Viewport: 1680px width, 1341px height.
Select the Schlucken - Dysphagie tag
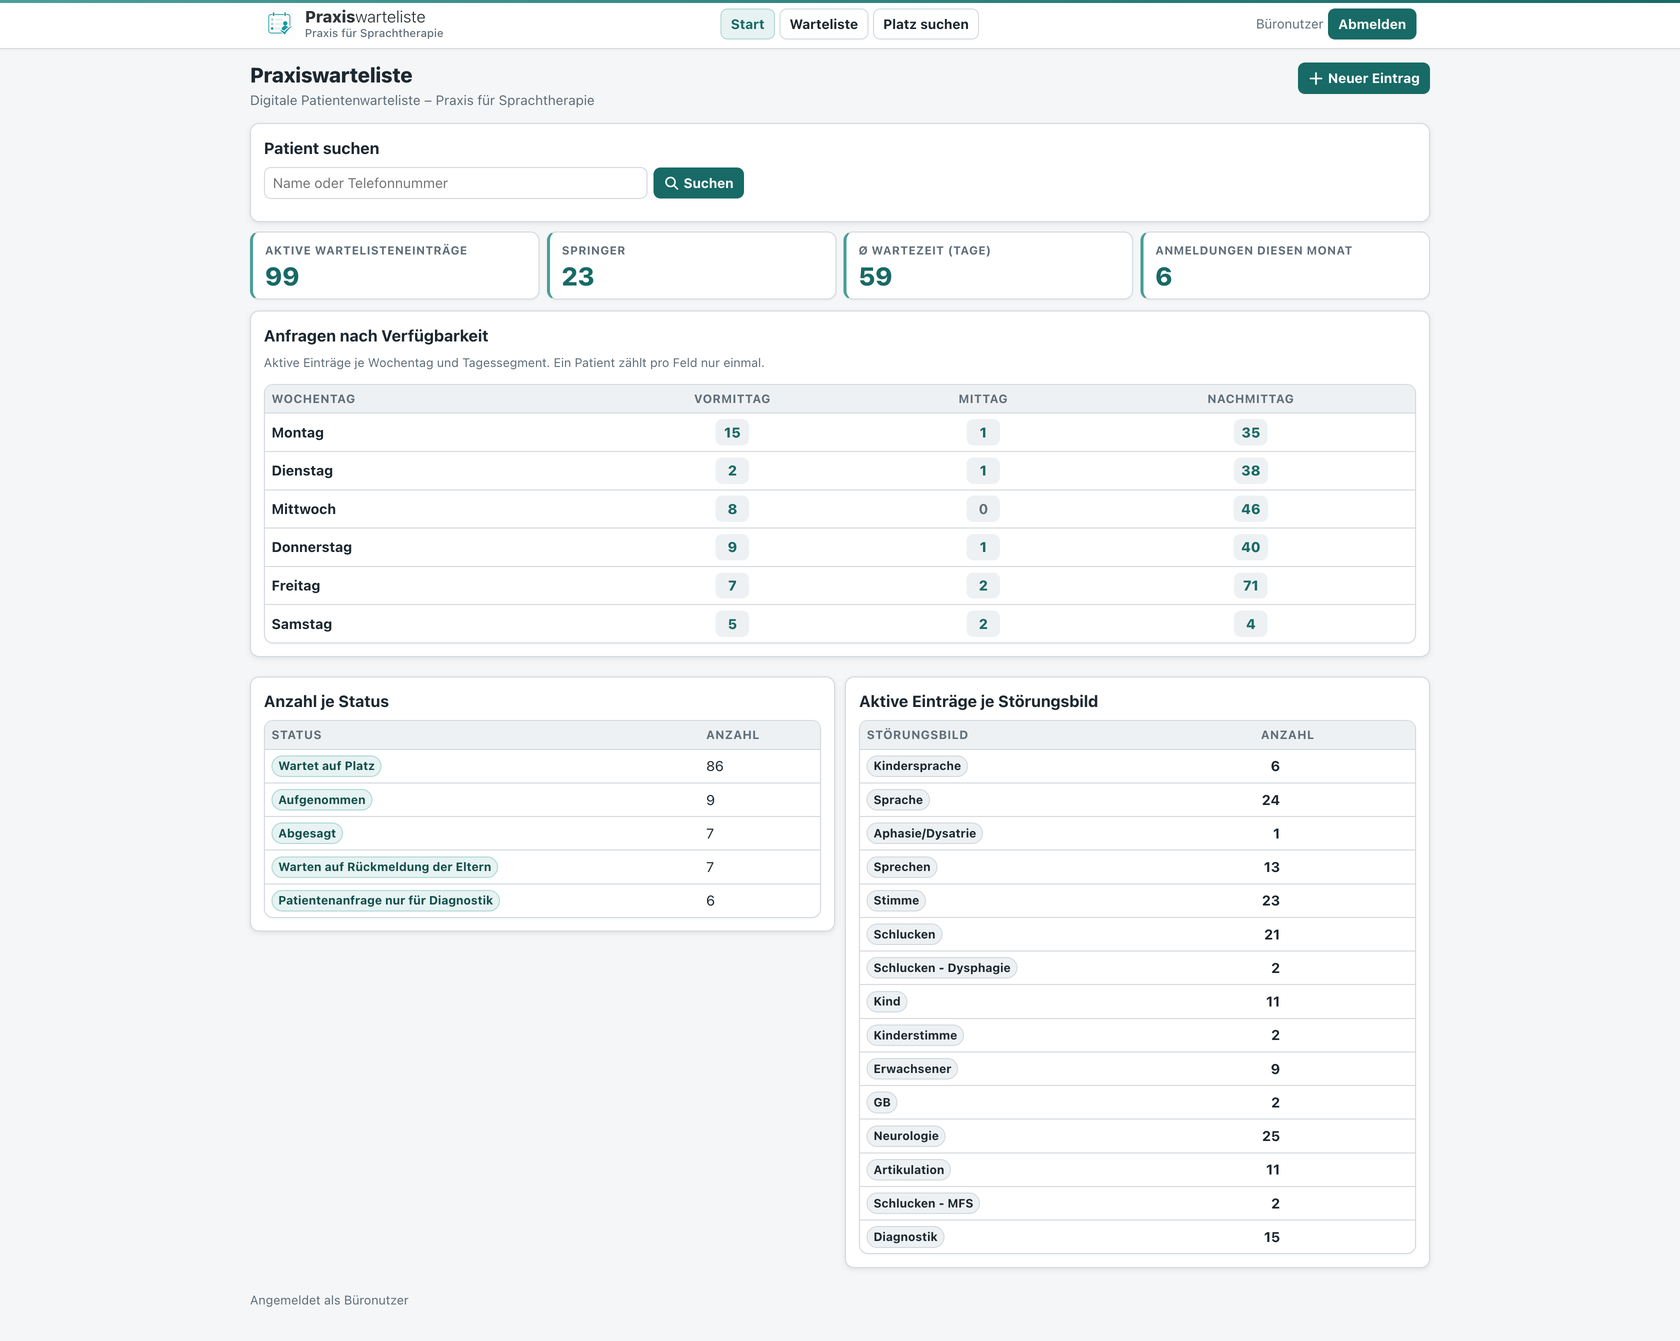pyautogui.click(x=942, y=968)
